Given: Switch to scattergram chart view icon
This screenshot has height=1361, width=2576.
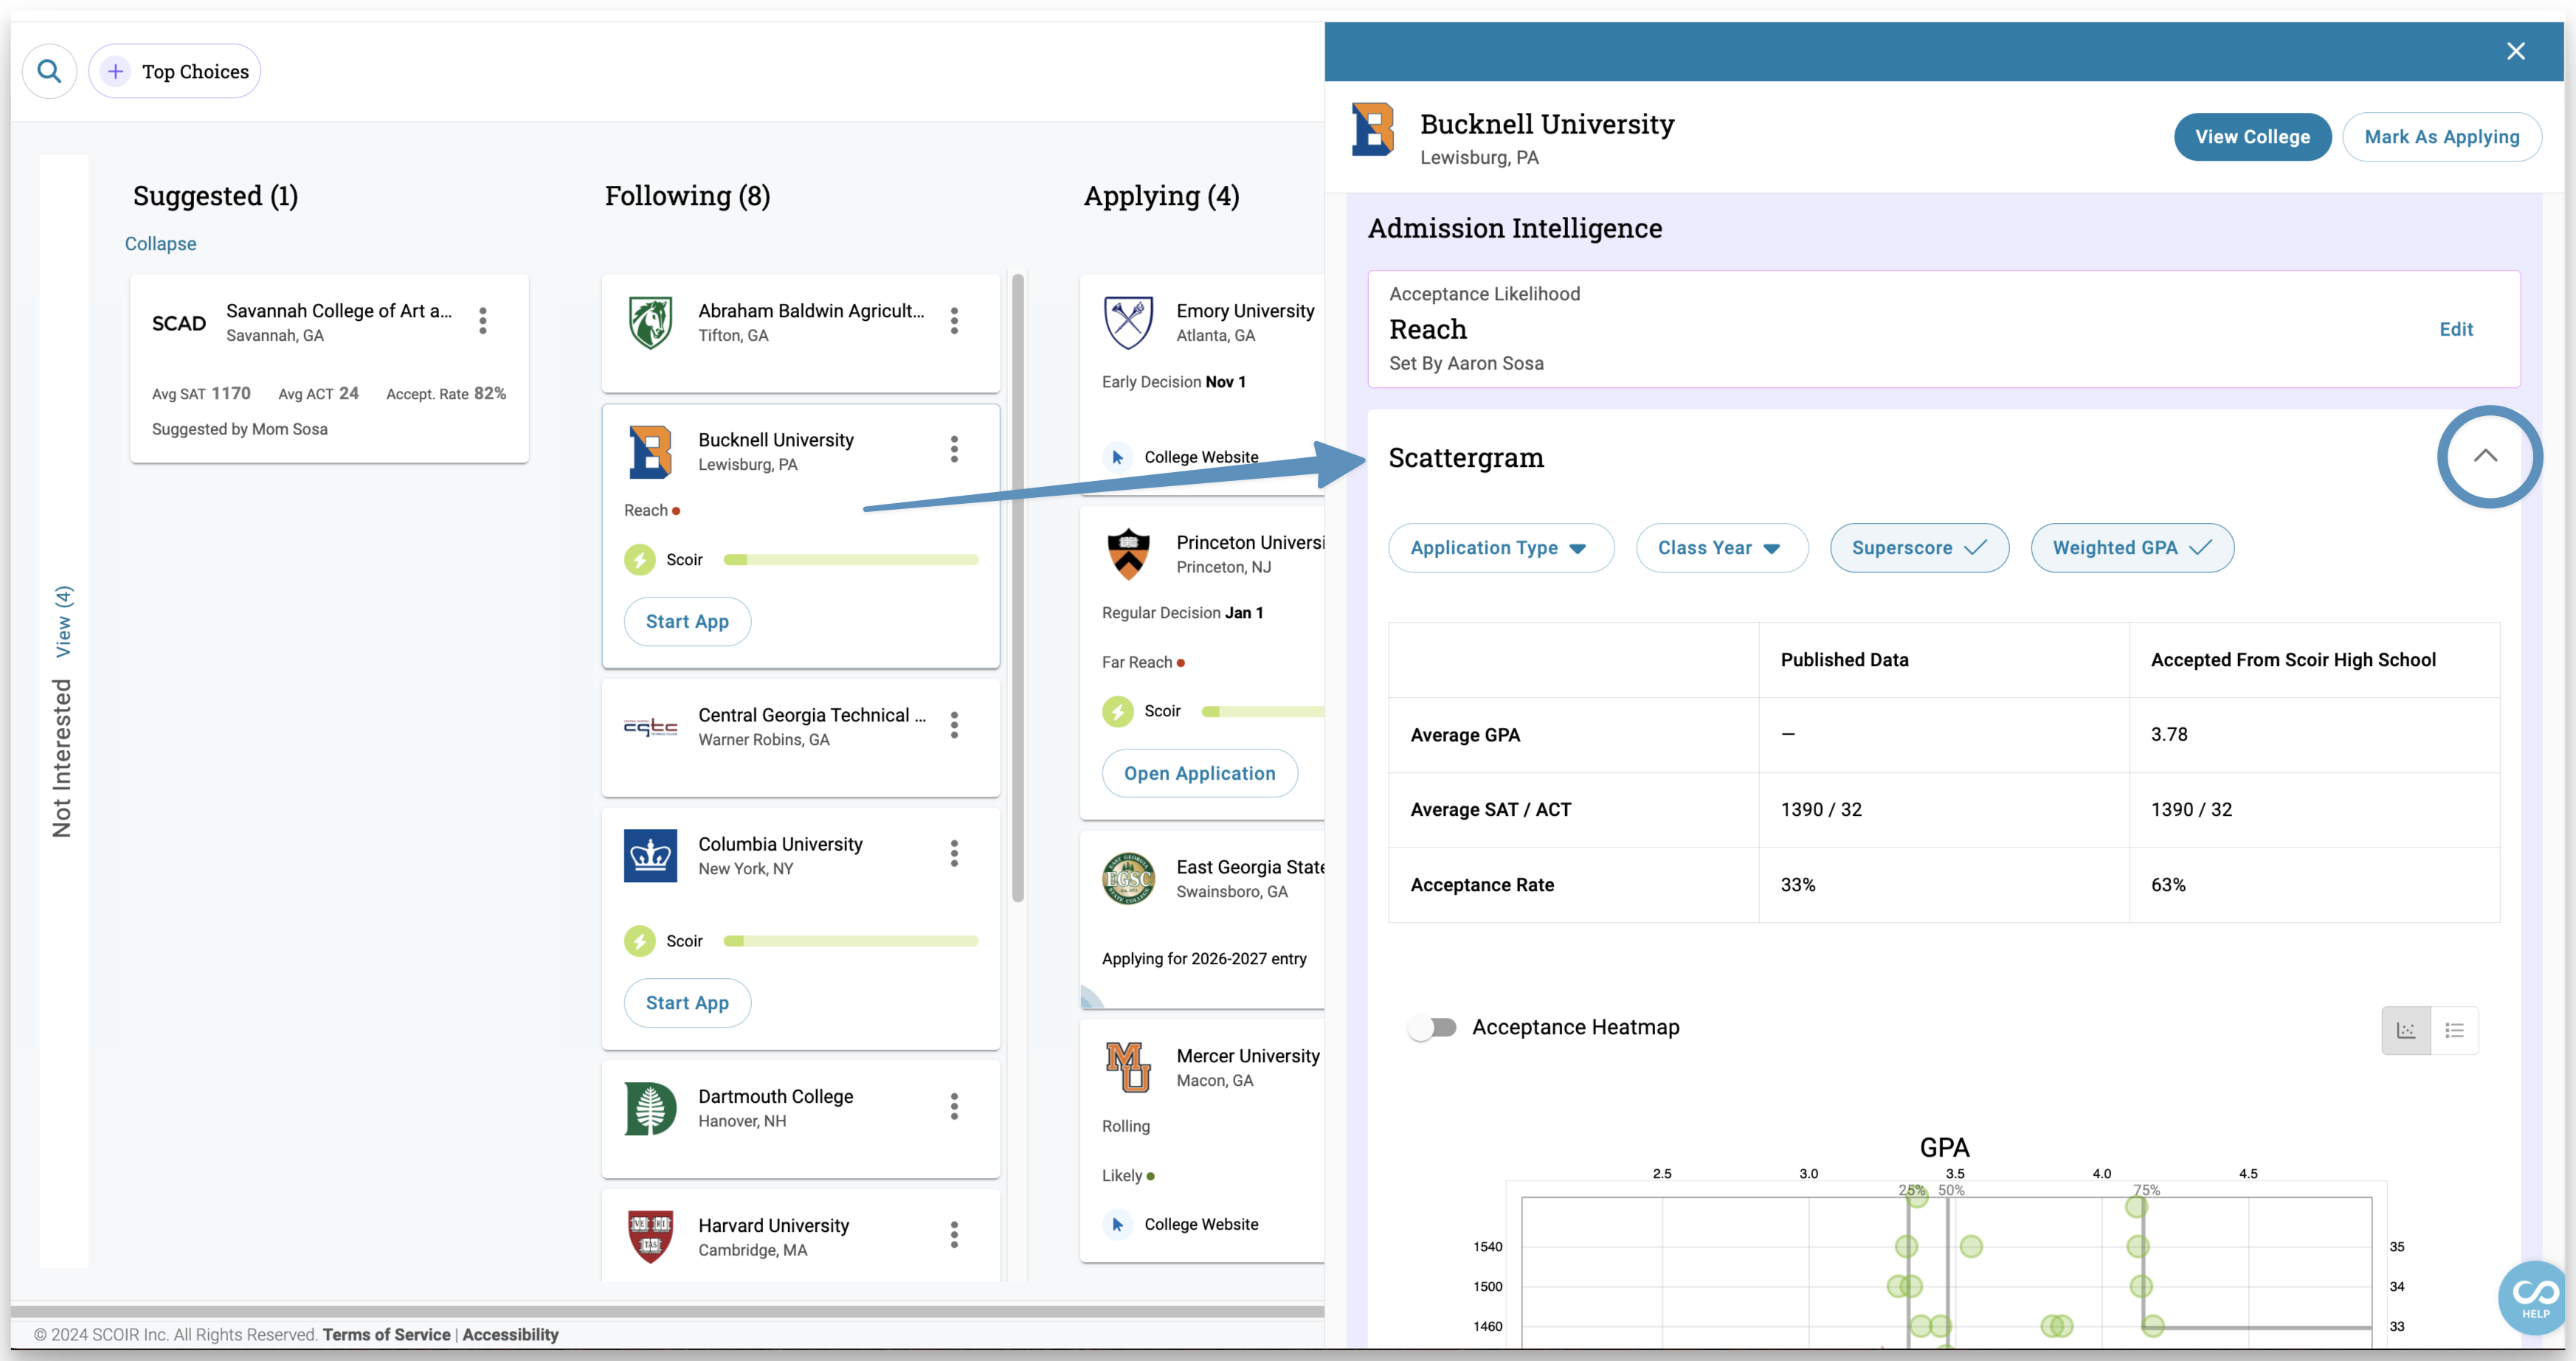Looking at the screenshot, I should tap(2406, 1030).
